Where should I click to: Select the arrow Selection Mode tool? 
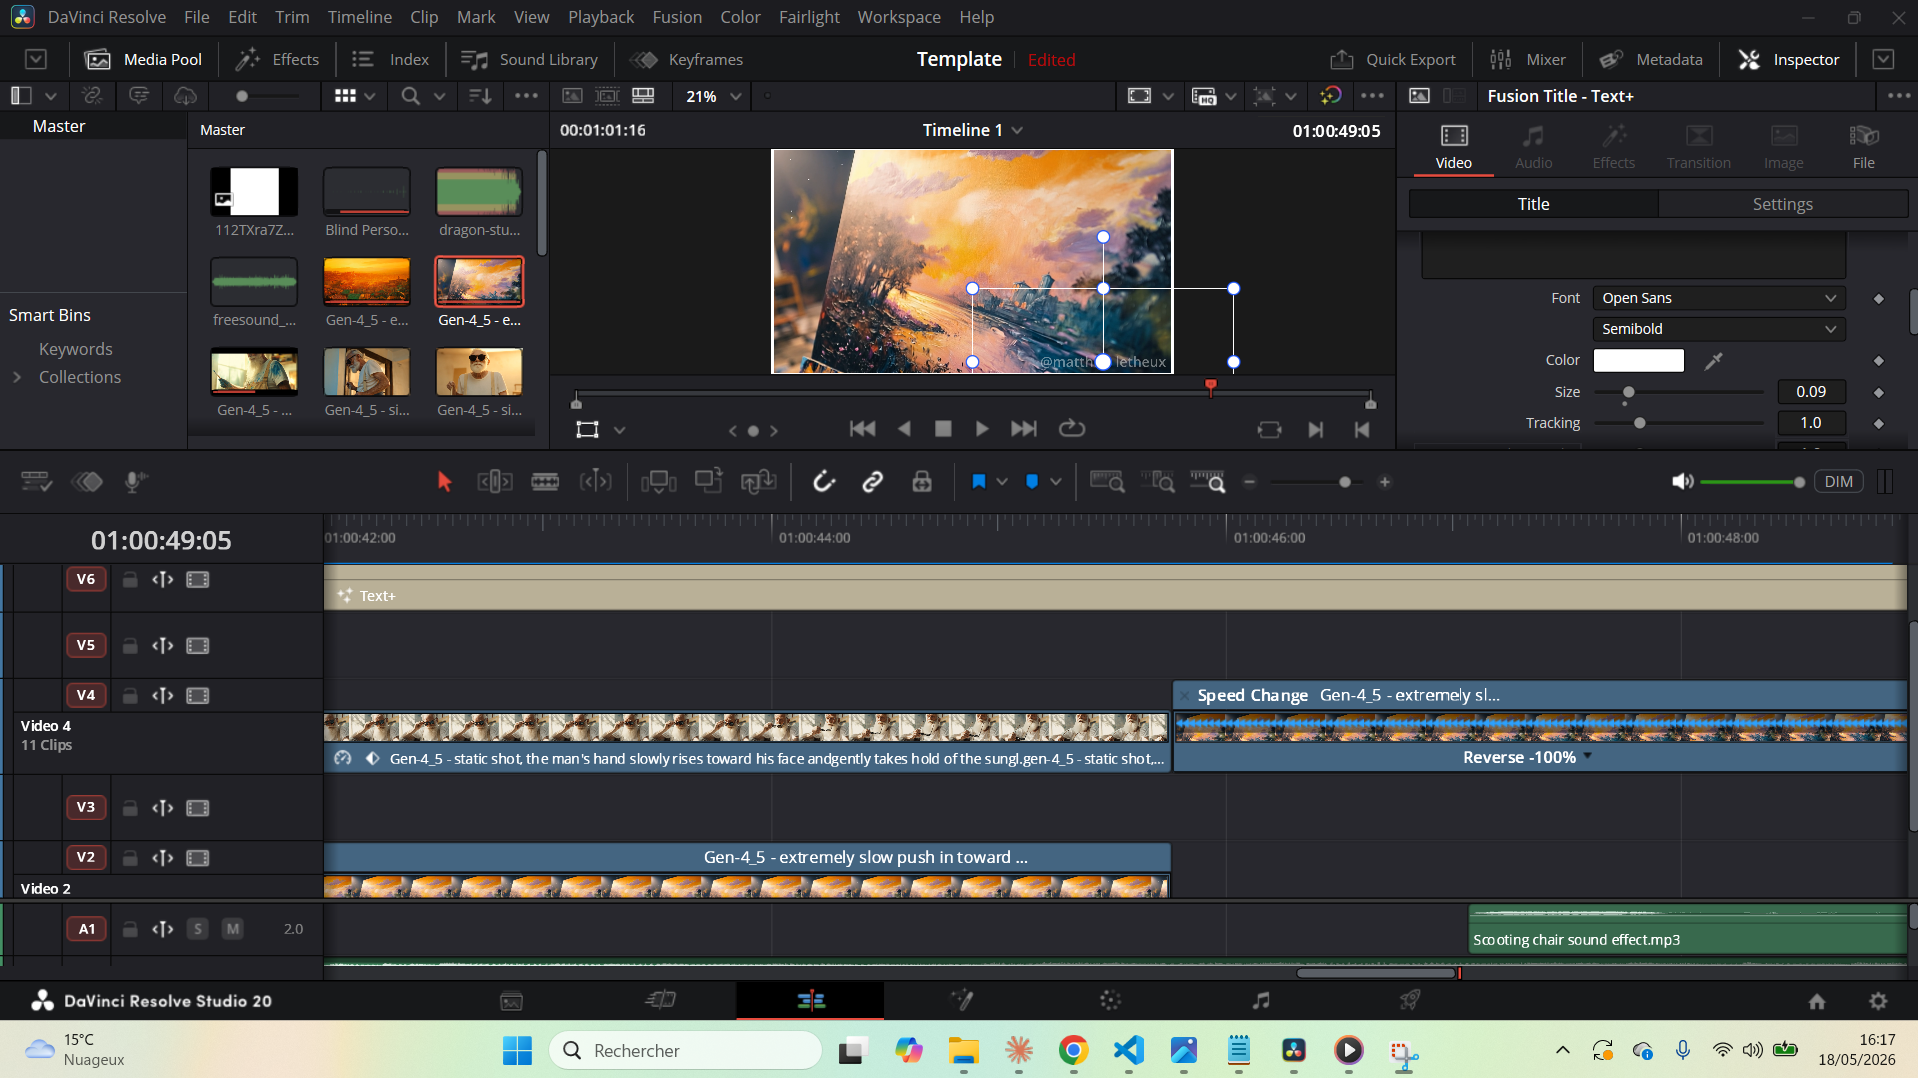(444, 482)
